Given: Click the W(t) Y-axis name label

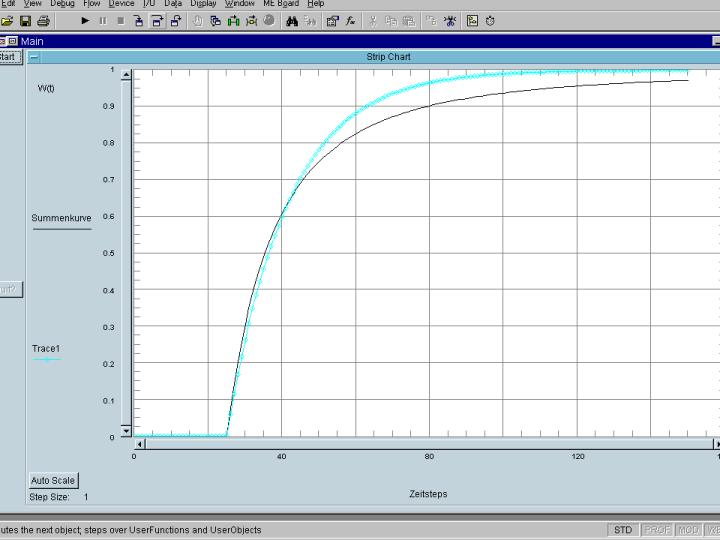Looking at the screenshot, I should tap(46, 88).
